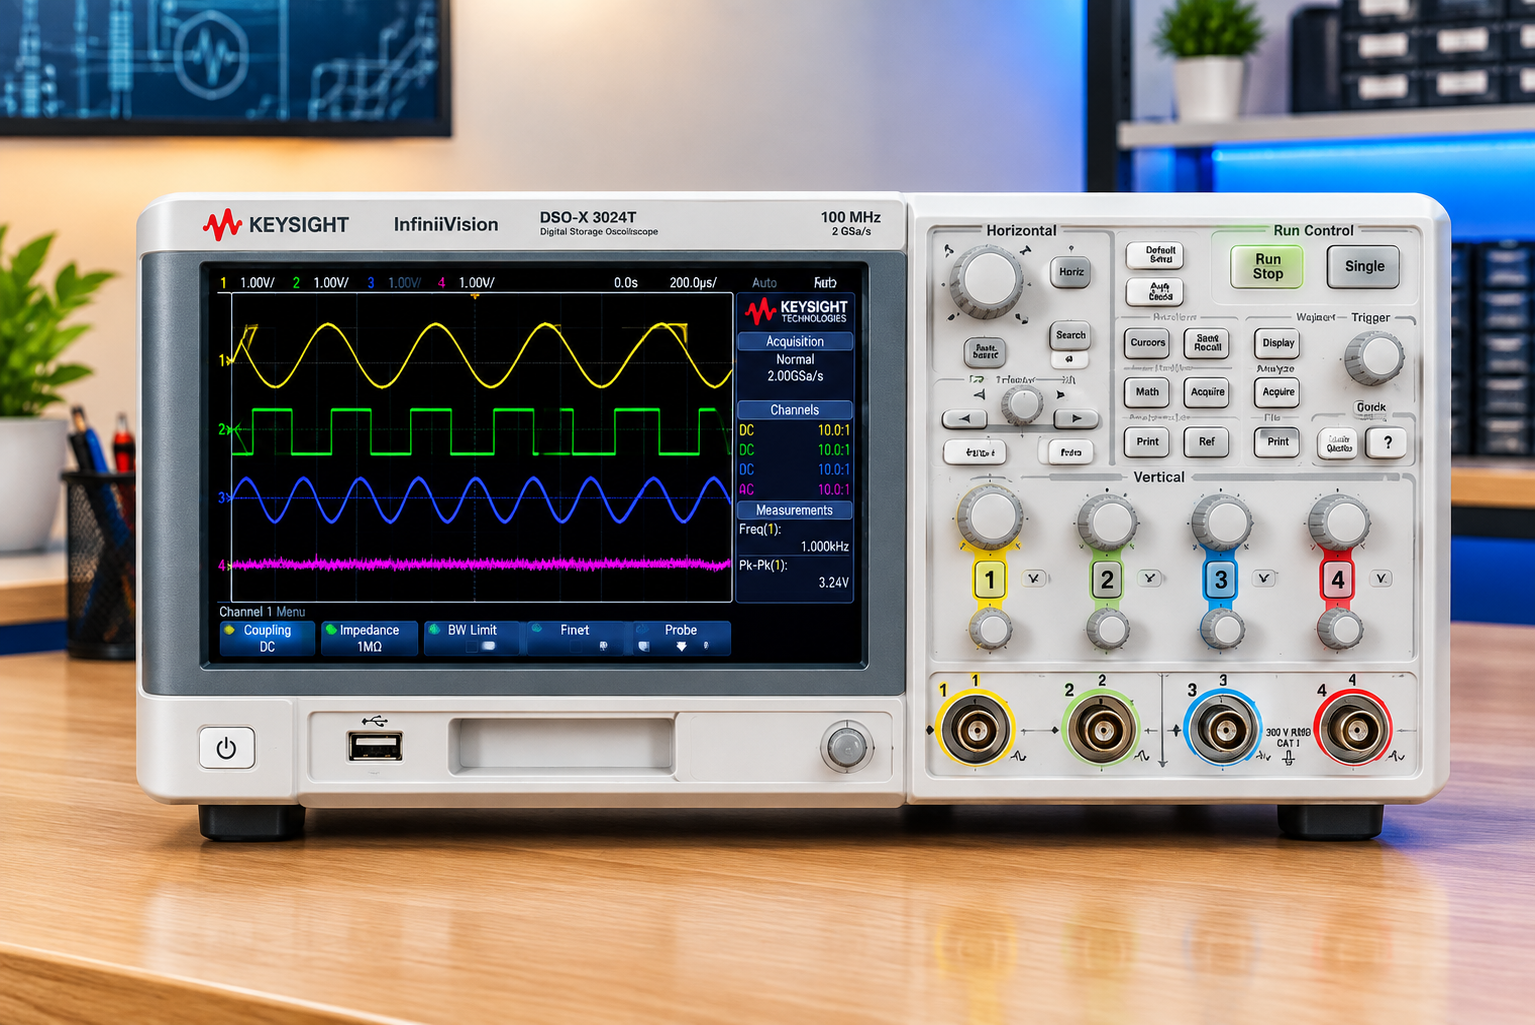The width and height of the screenshot is (1535, 1025).
Task: Open the Math function key
Action: pos(1147,392)
